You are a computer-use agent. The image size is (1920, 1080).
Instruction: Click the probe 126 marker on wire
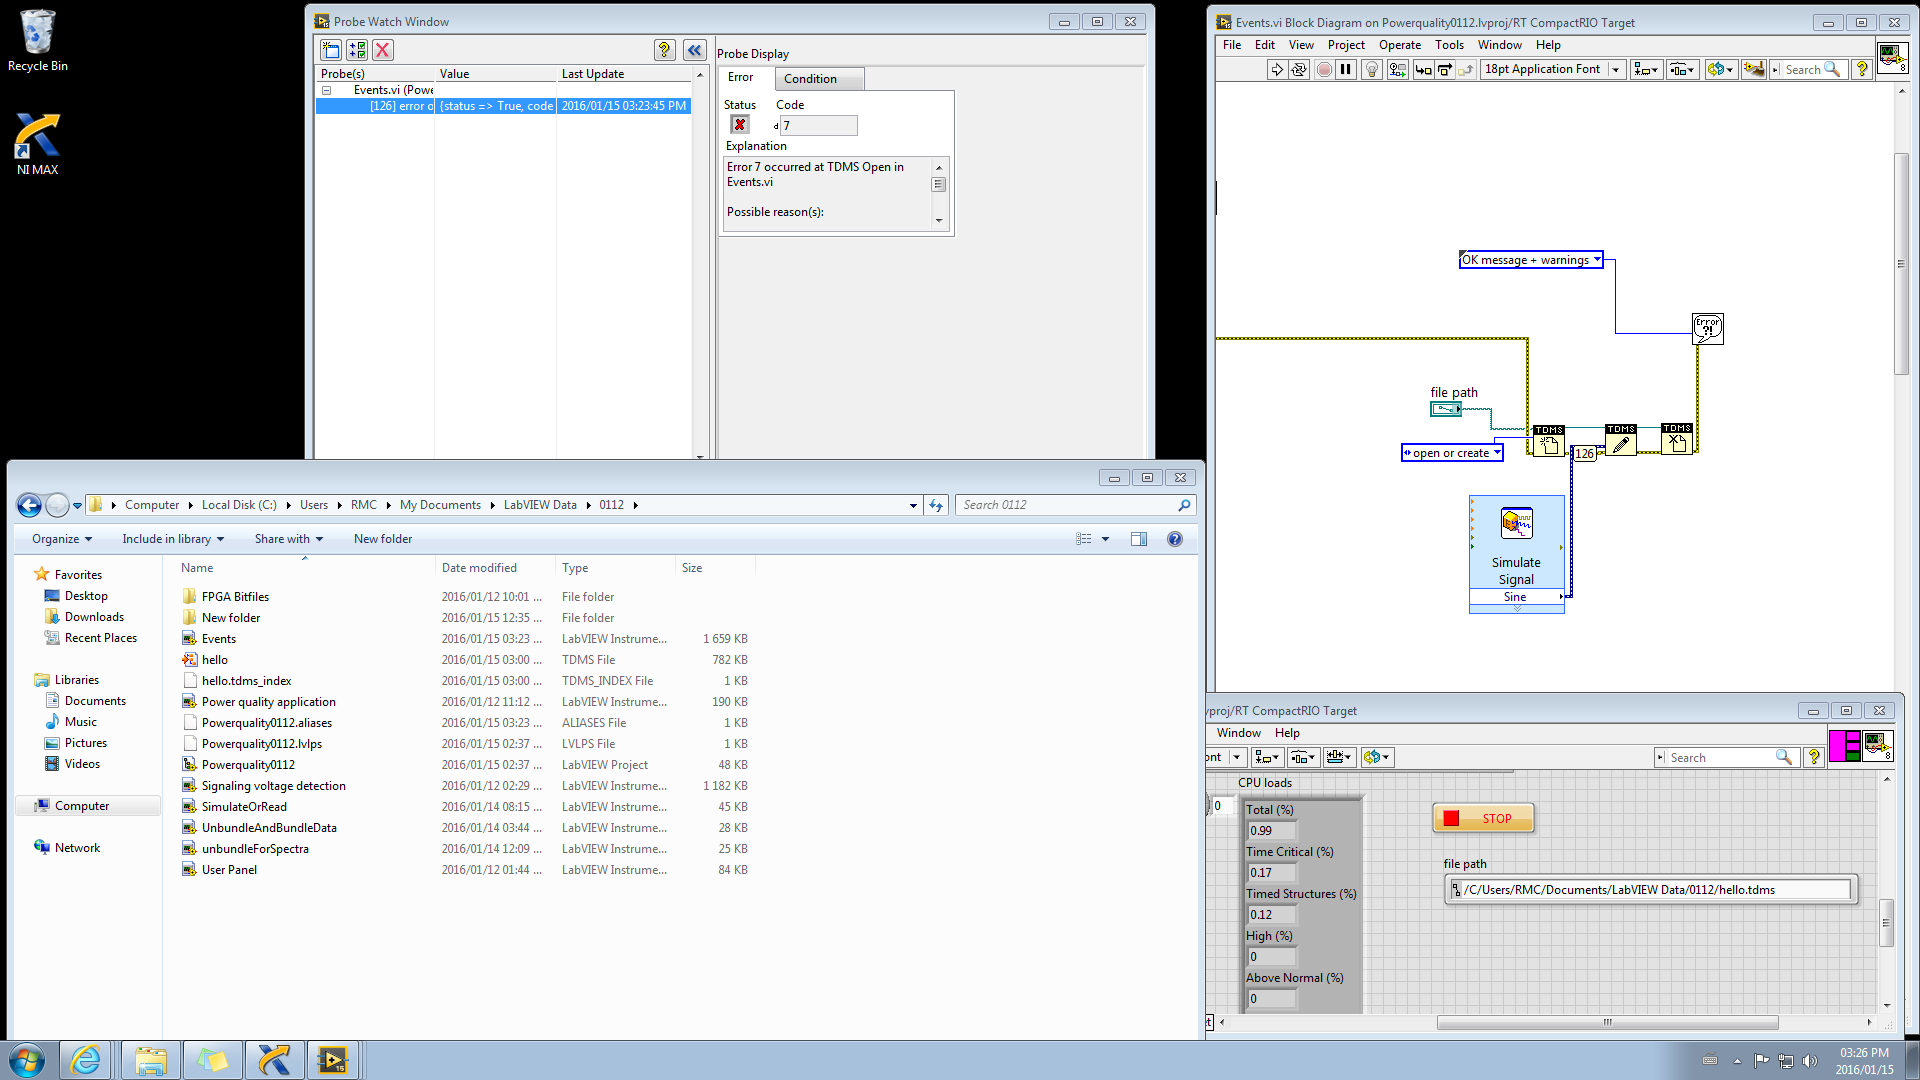(x=1585, y=454)
